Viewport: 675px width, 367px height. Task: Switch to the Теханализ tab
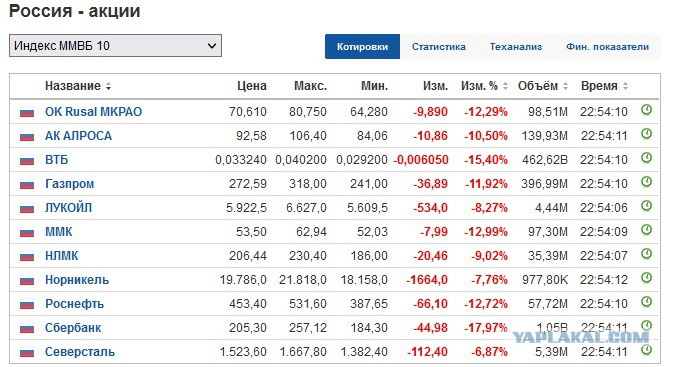click(516, 46)
